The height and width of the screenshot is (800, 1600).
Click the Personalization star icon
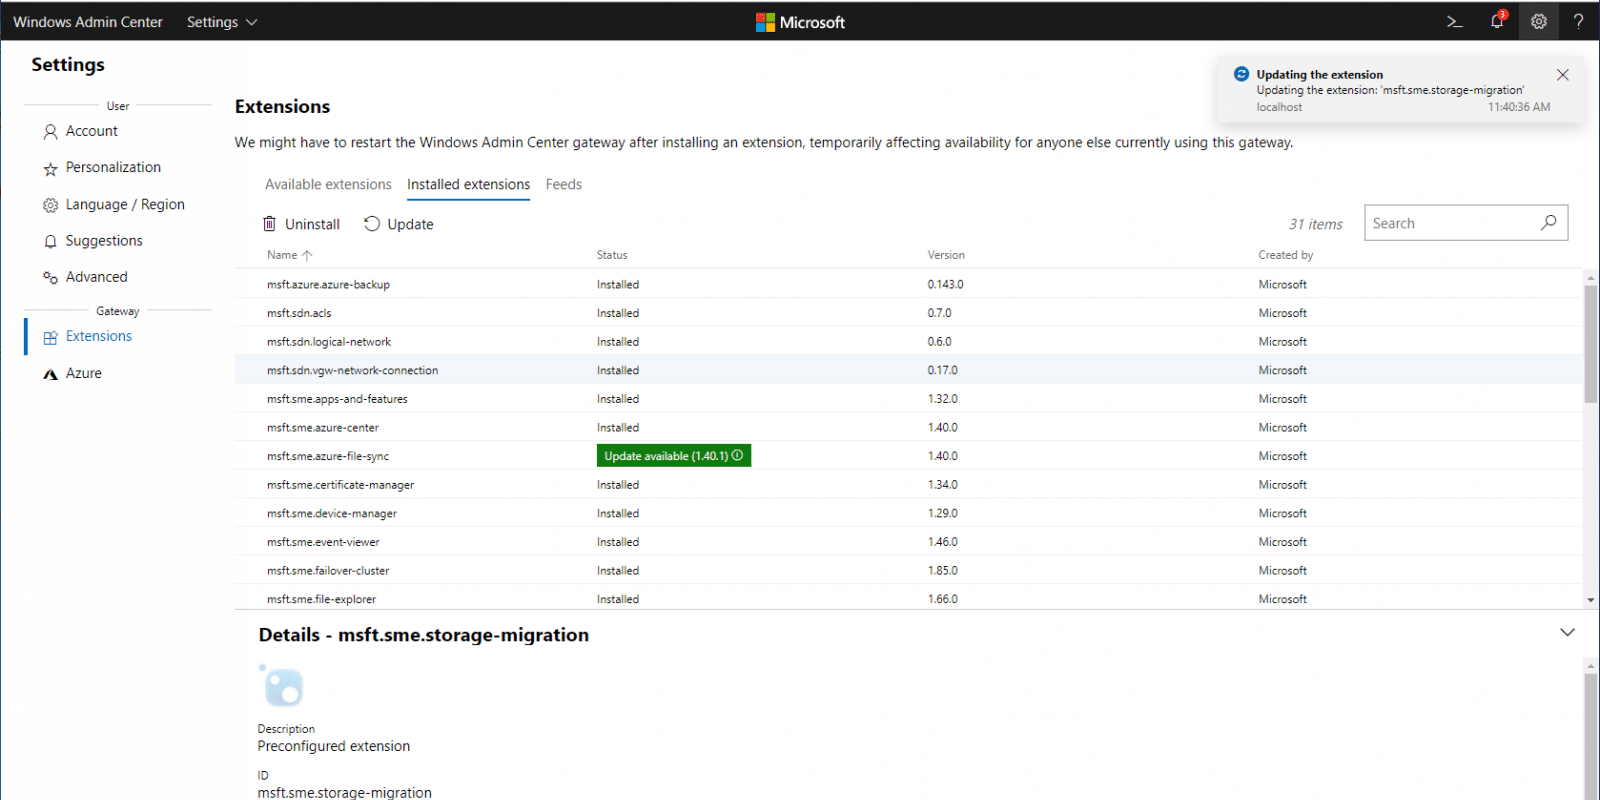tap(50, 169)
